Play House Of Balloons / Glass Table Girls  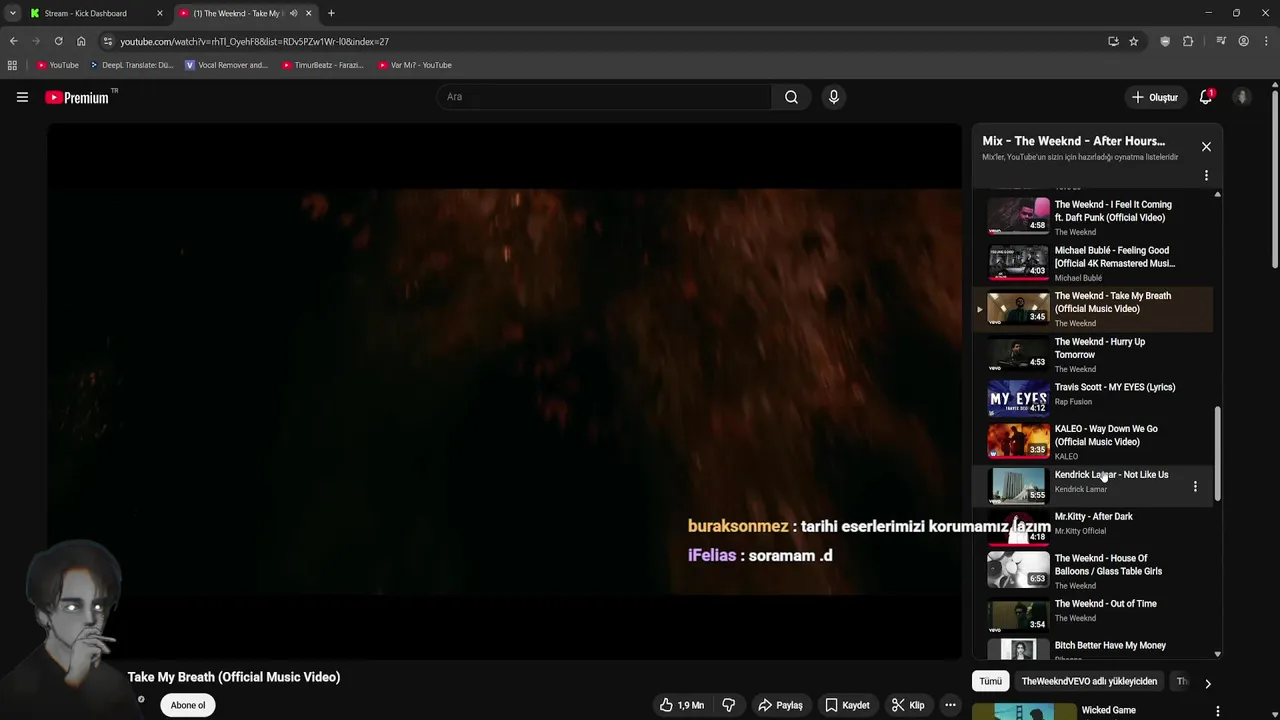tap(1094, 570)
